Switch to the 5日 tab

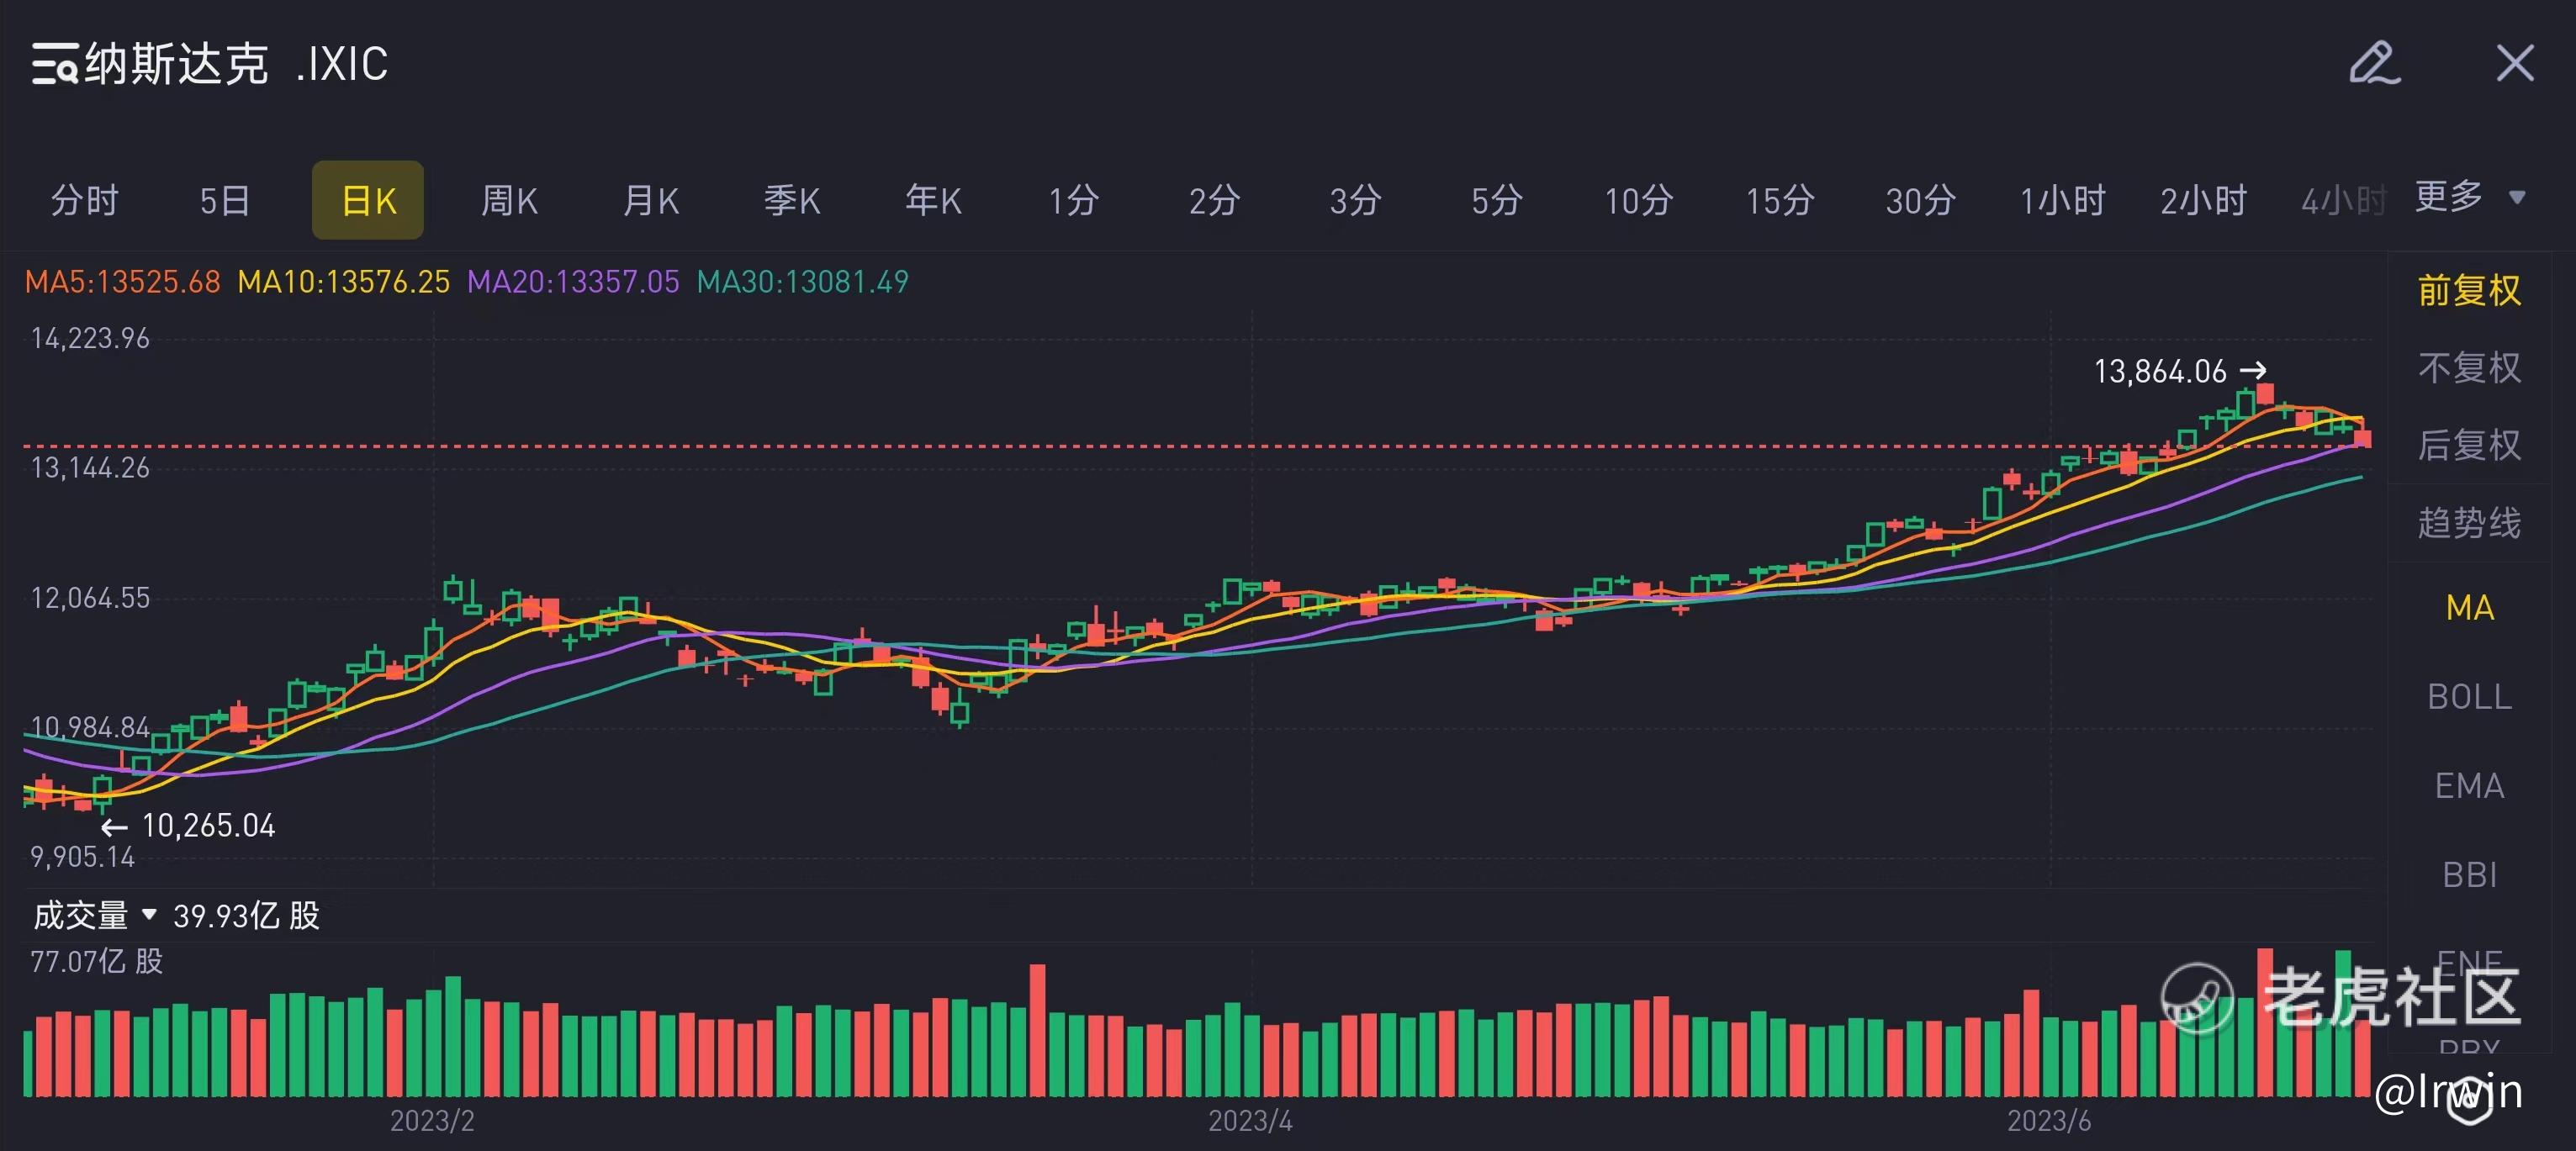click(x=225, y=200)
